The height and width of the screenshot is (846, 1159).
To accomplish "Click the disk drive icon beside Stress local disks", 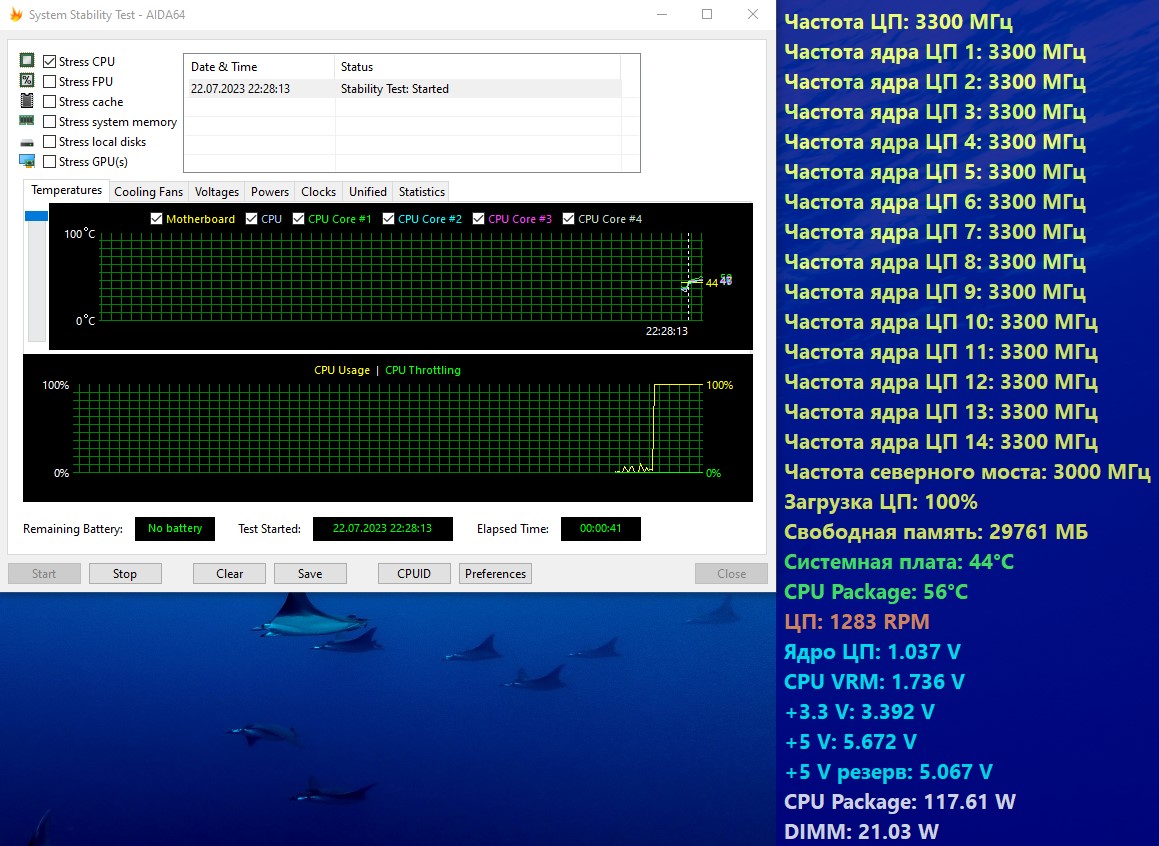I will pos(27,142).
